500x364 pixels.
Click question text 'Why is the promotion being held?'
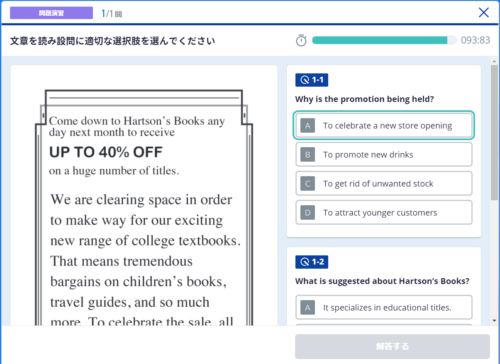coord(364,99)
